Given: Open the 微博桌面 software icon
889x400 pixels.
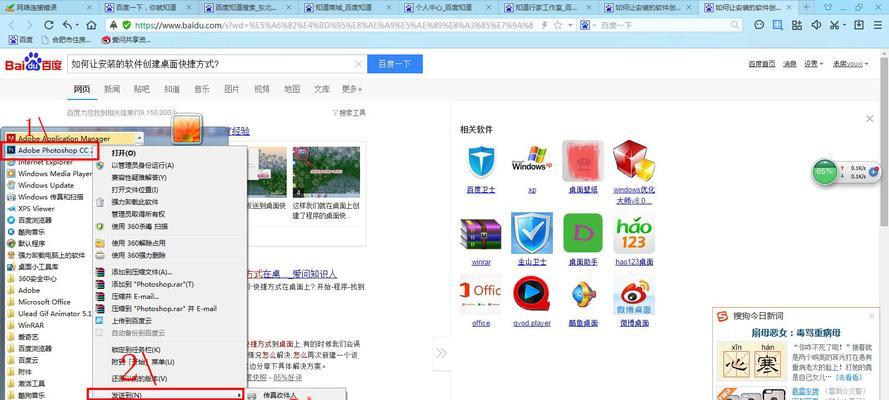Looking at the screenshot, I should click(634, 295).
